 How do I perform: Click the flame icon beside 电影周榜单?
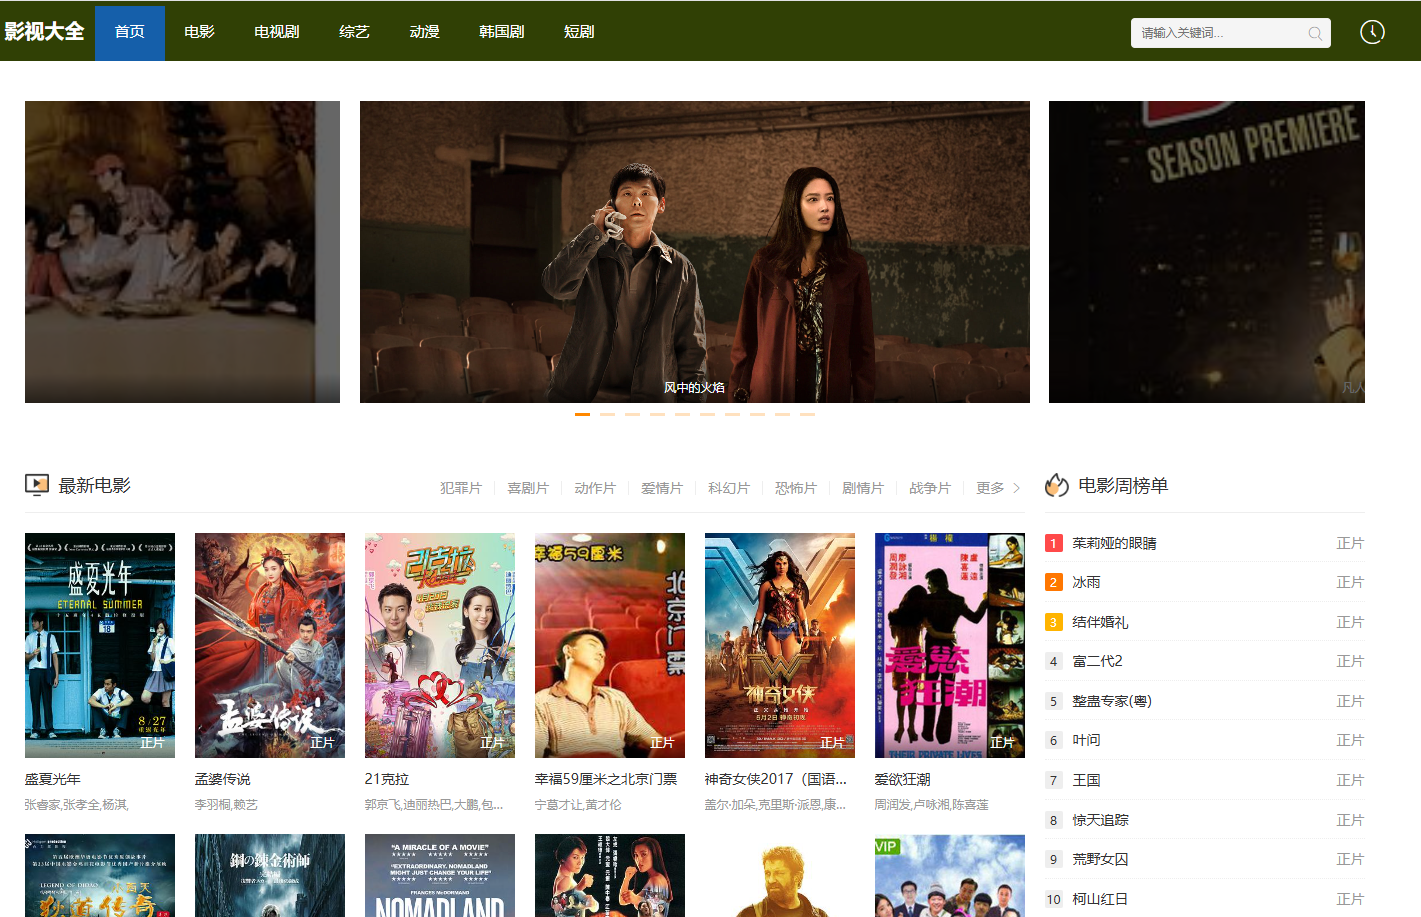1057,485
